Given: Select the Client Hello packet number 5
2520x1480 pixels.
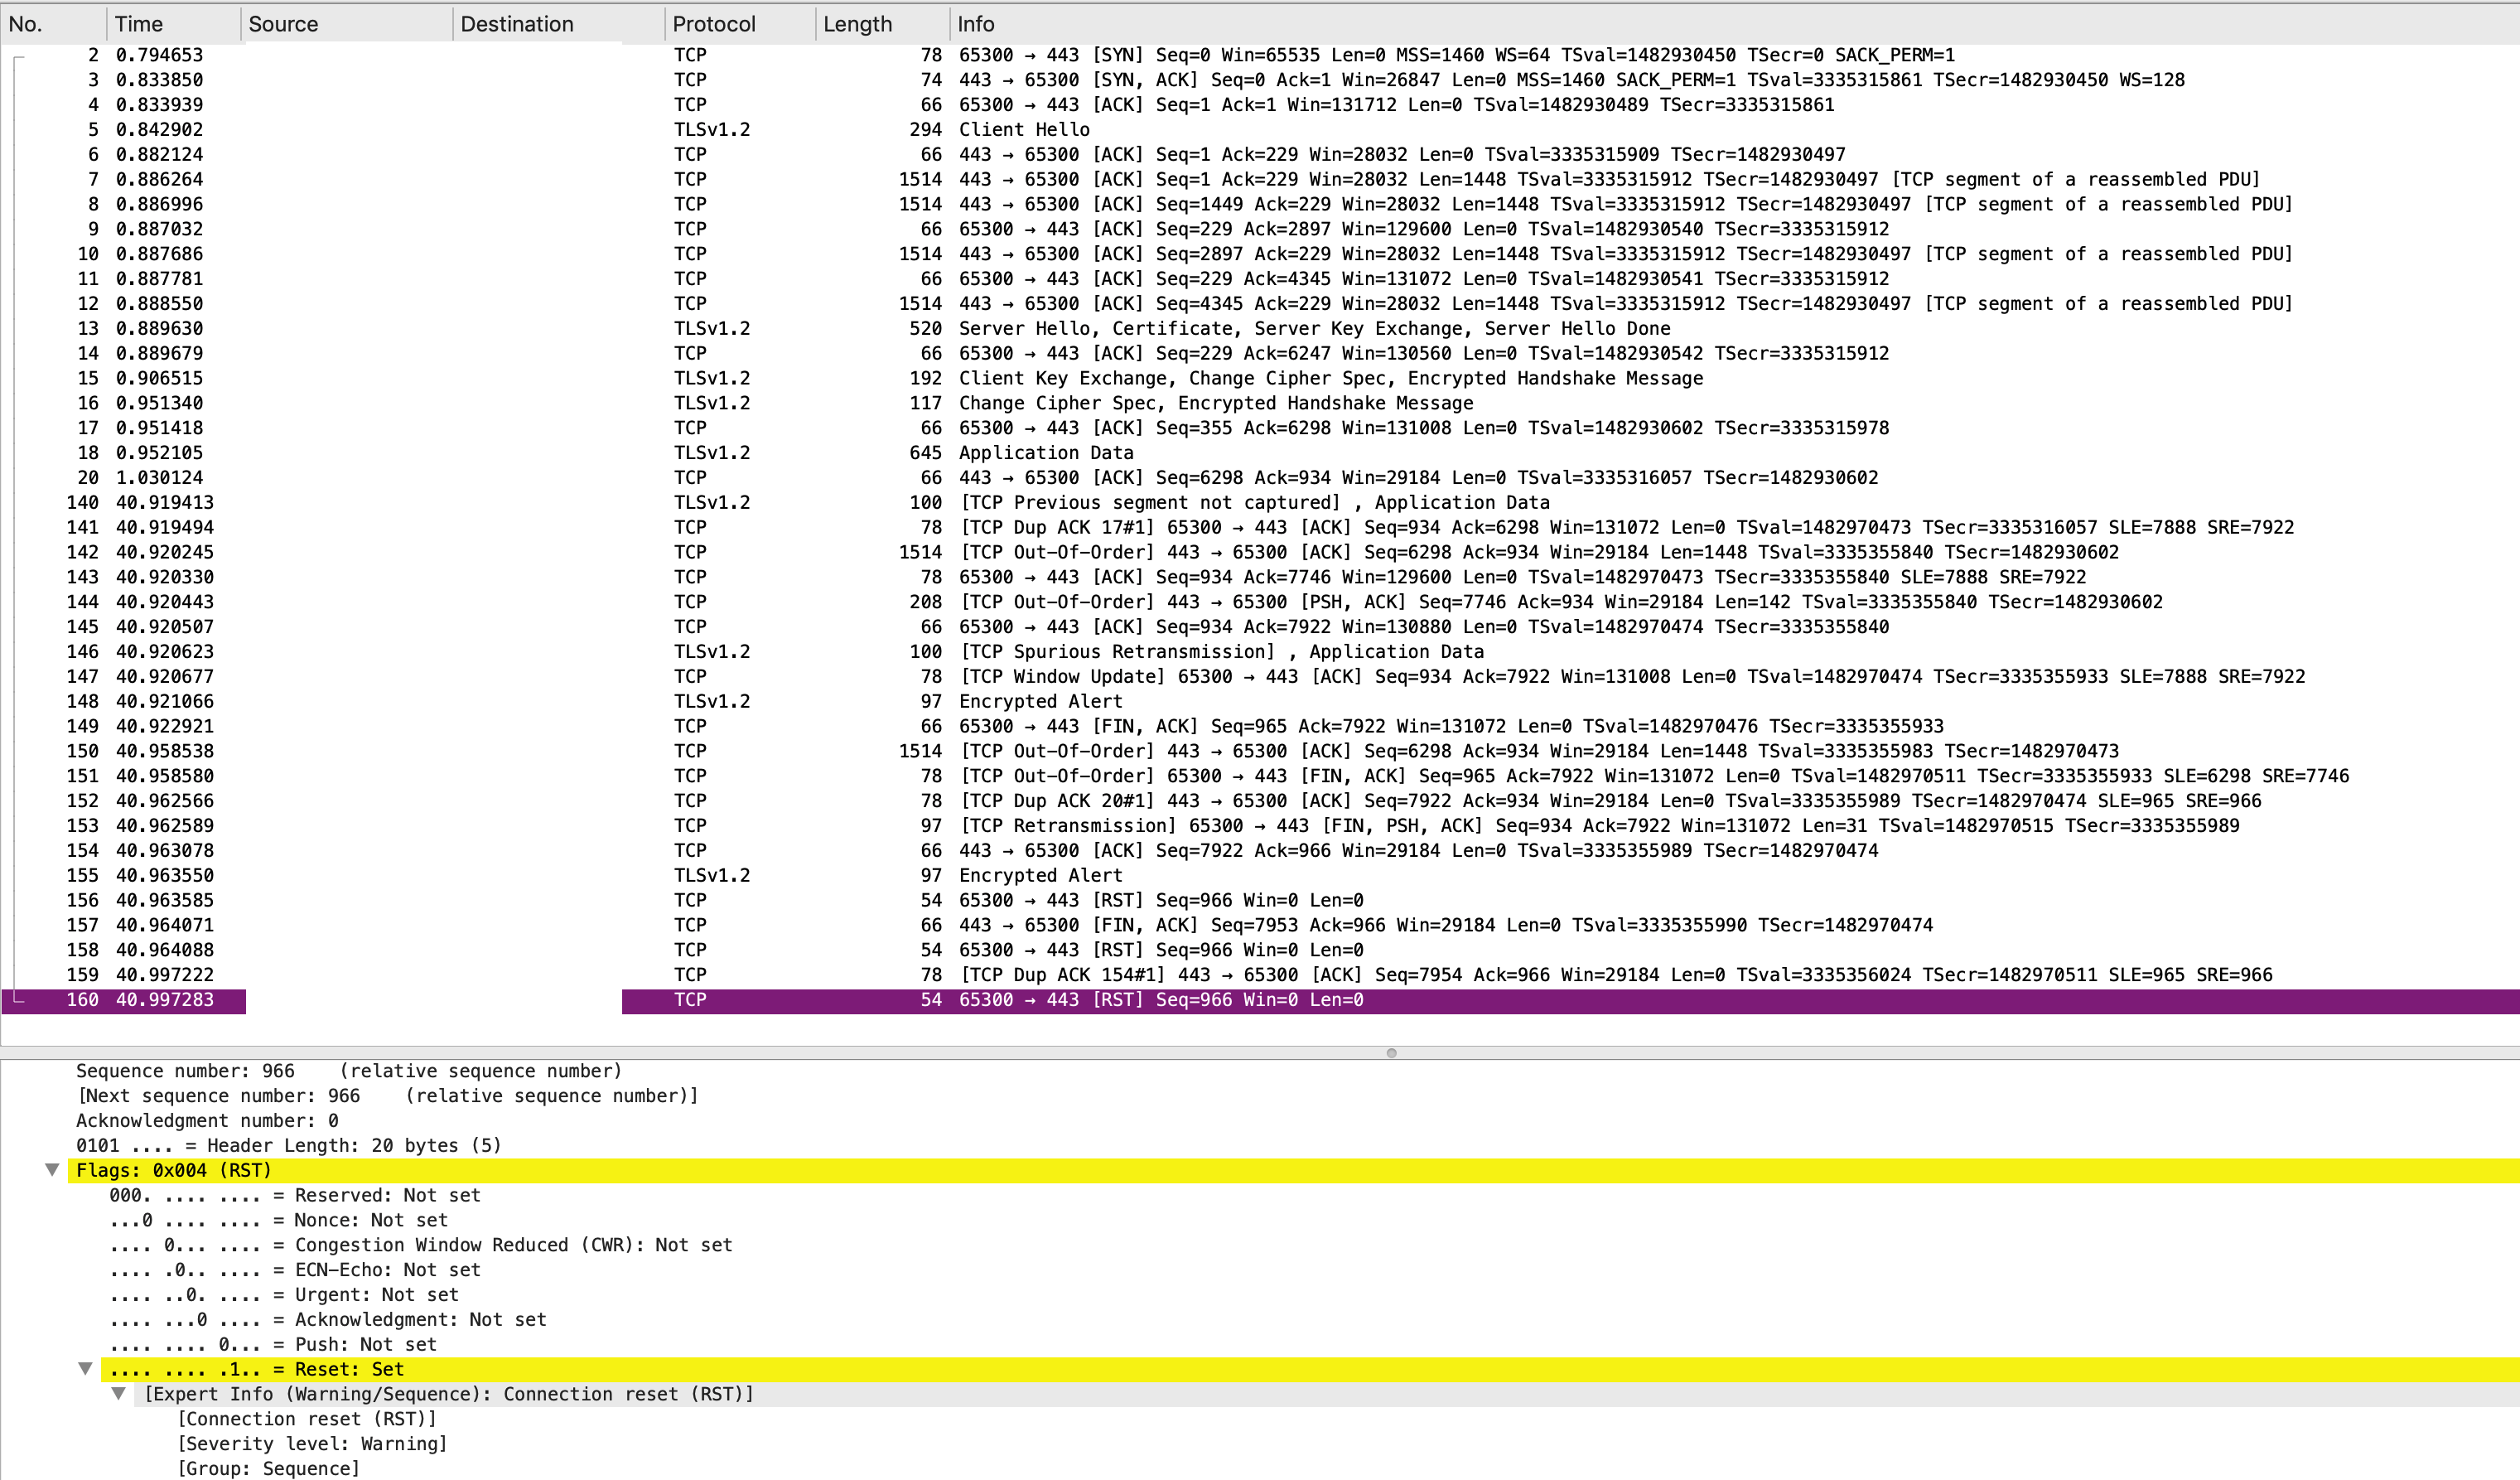Looking at the screenshot, I should [x=1023, y=129].
